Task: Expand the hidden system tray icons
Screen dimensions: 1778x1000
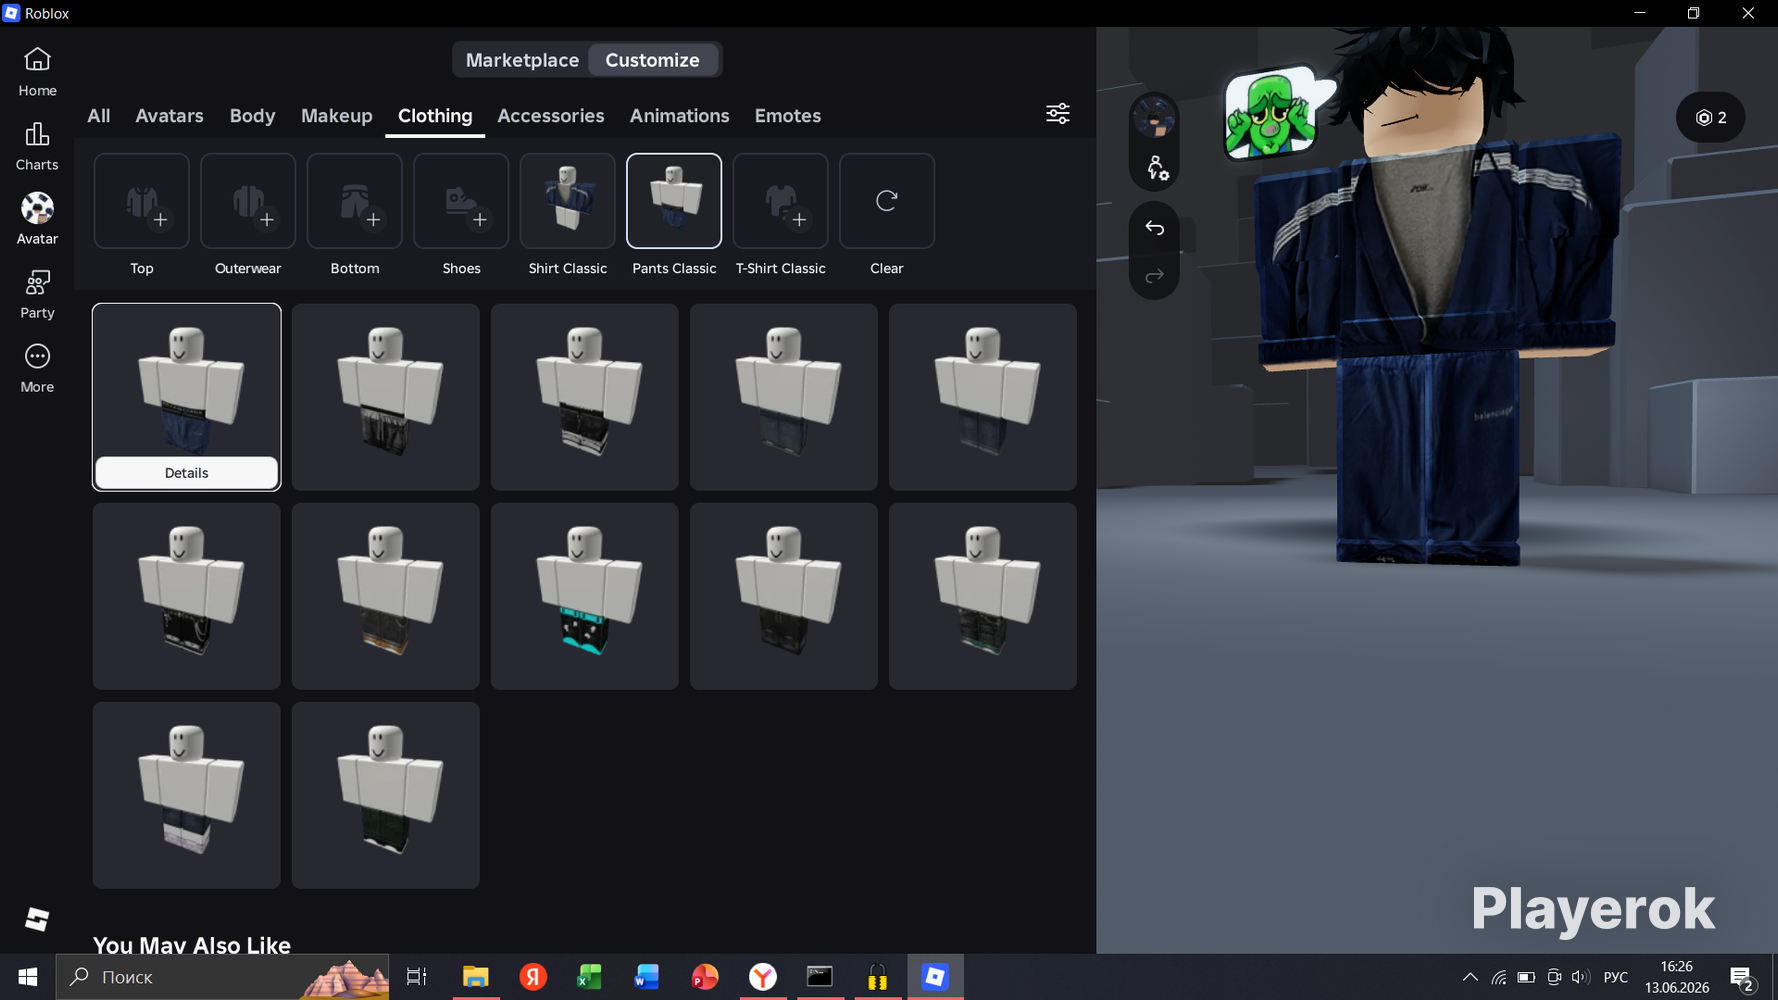Action: click(x=1470, y=977)
